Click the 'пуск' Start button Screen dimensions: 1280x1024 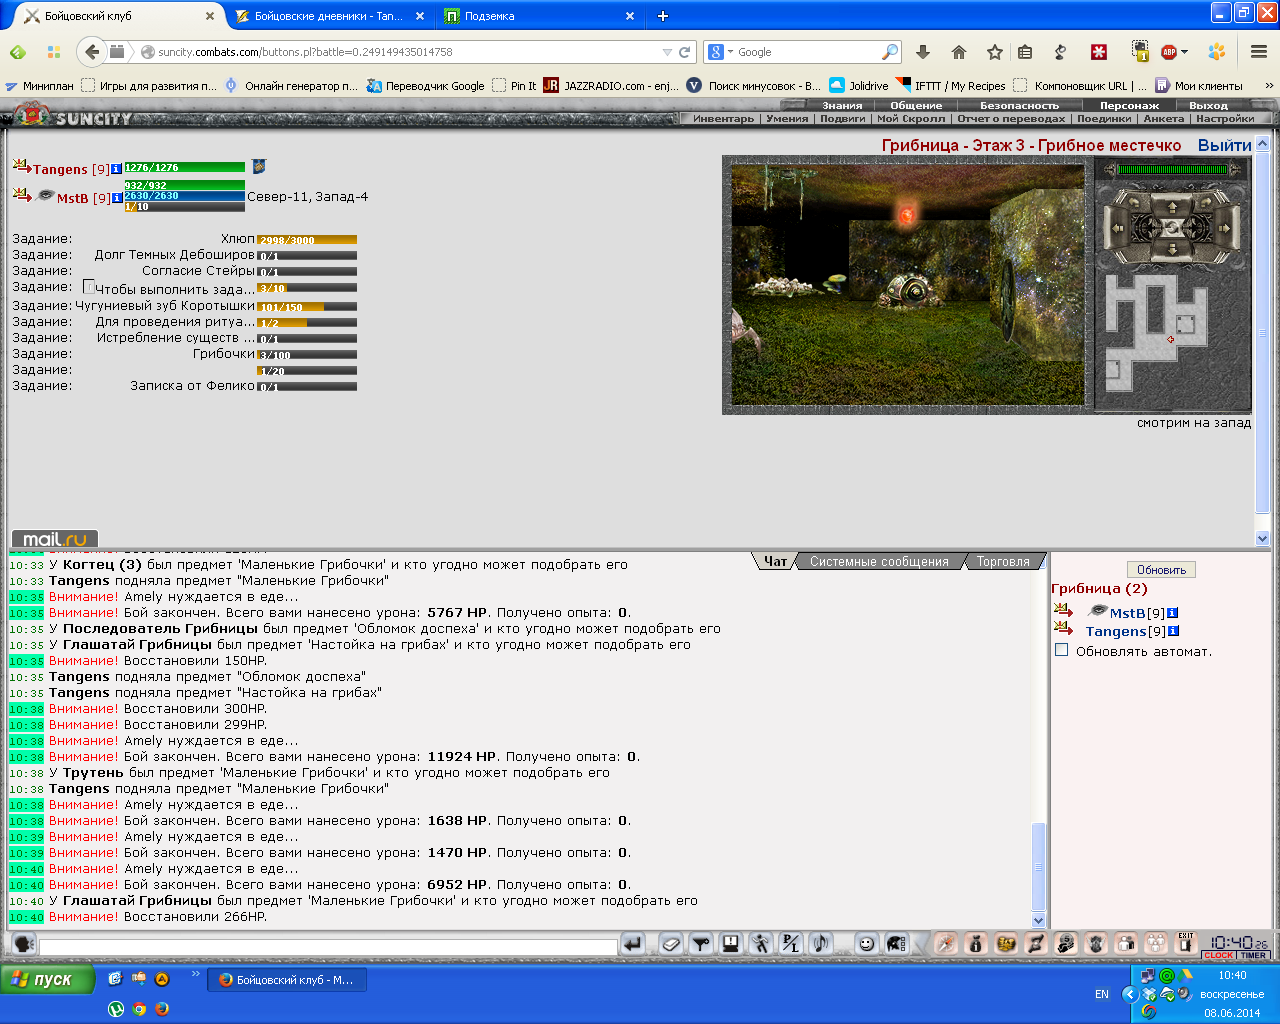pyautogui.click(x=47, y=979)
